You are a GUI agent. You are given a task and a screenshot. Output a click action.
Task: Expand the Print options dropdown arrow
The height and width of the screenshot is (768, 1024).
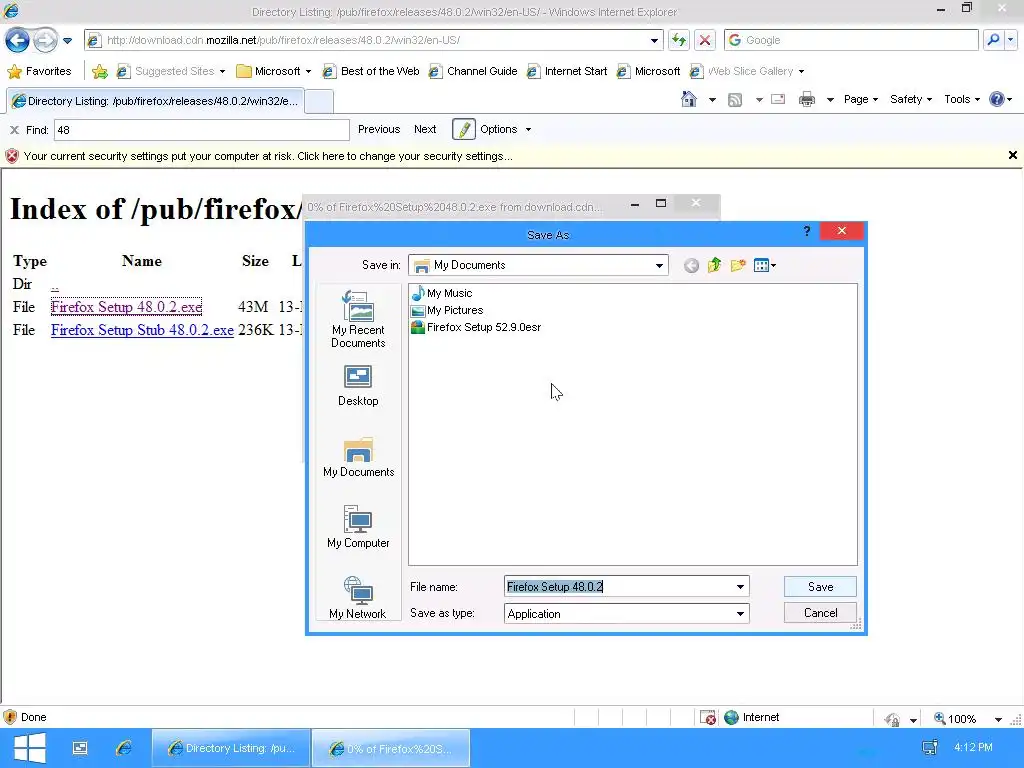(830, 100)
